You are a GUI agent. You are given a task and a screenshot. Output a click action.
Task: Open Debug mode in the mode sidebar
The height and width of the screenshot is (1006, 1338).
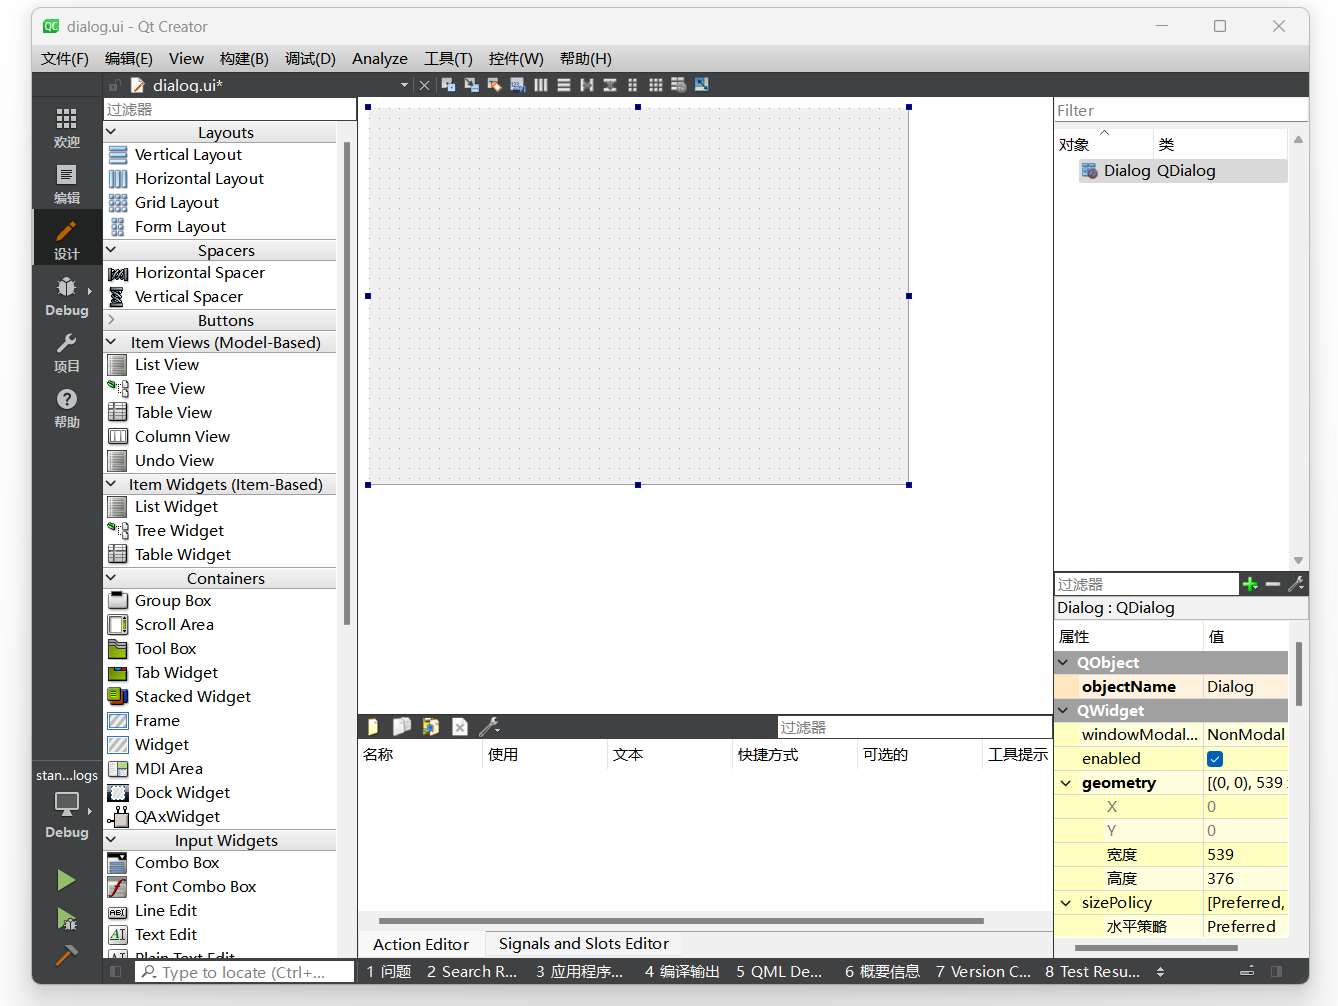click(66, 296)
